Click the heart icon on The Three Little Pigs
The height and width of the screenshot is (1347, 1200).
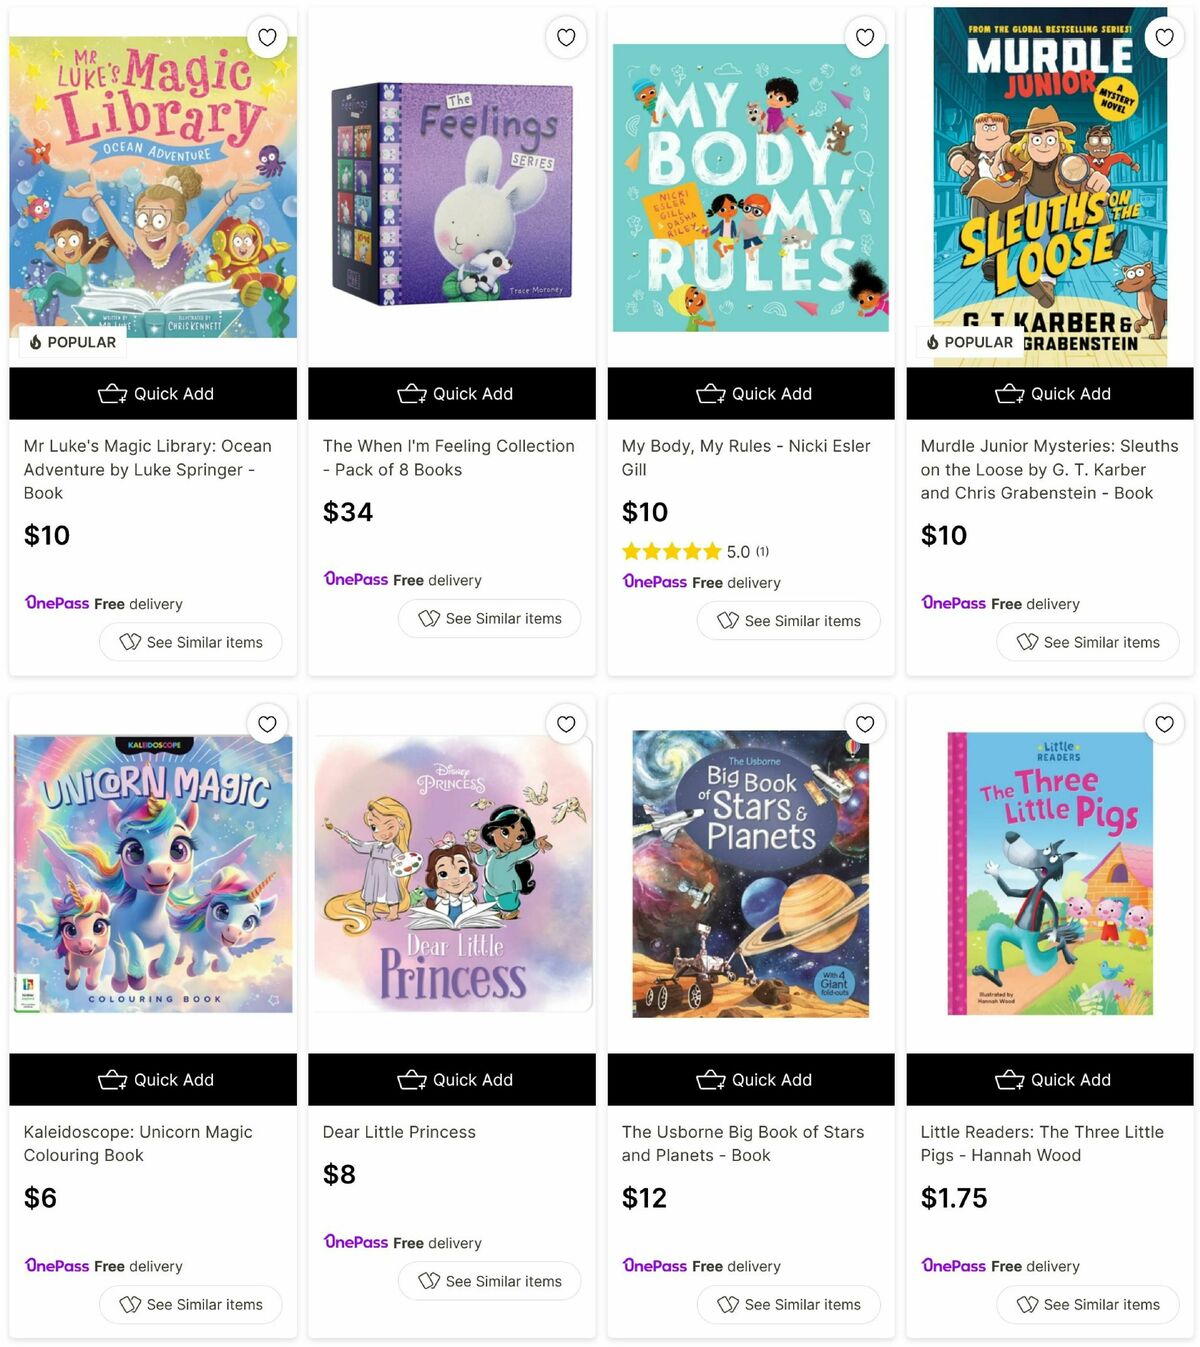tap(1163, 724)
